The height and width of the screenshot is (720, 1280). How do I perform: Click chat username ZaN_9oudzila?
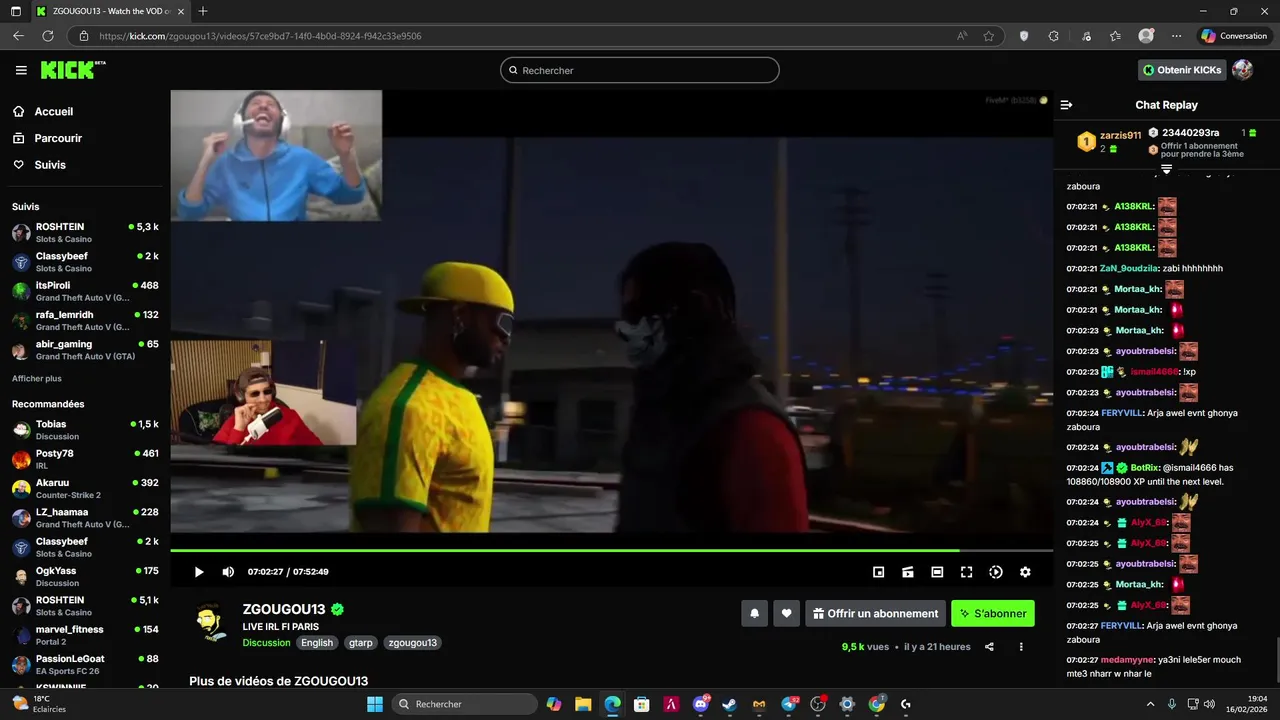point(1129,268)
